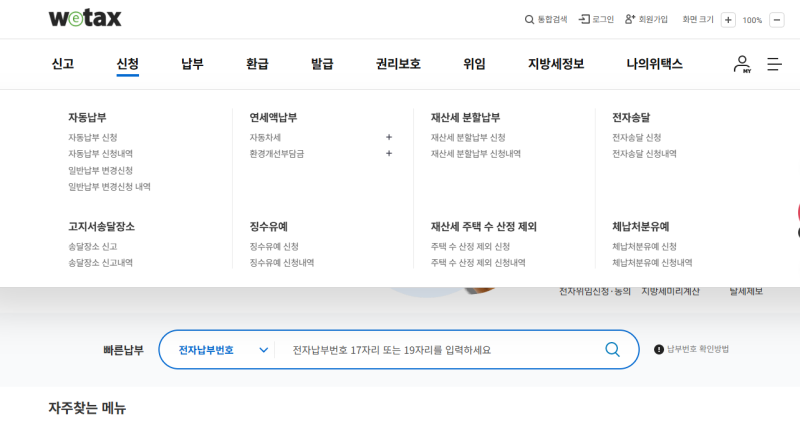This screenshot has height=423, width=800.
Task: Click the 자동납부 heading
Action: tap(87, 117)
